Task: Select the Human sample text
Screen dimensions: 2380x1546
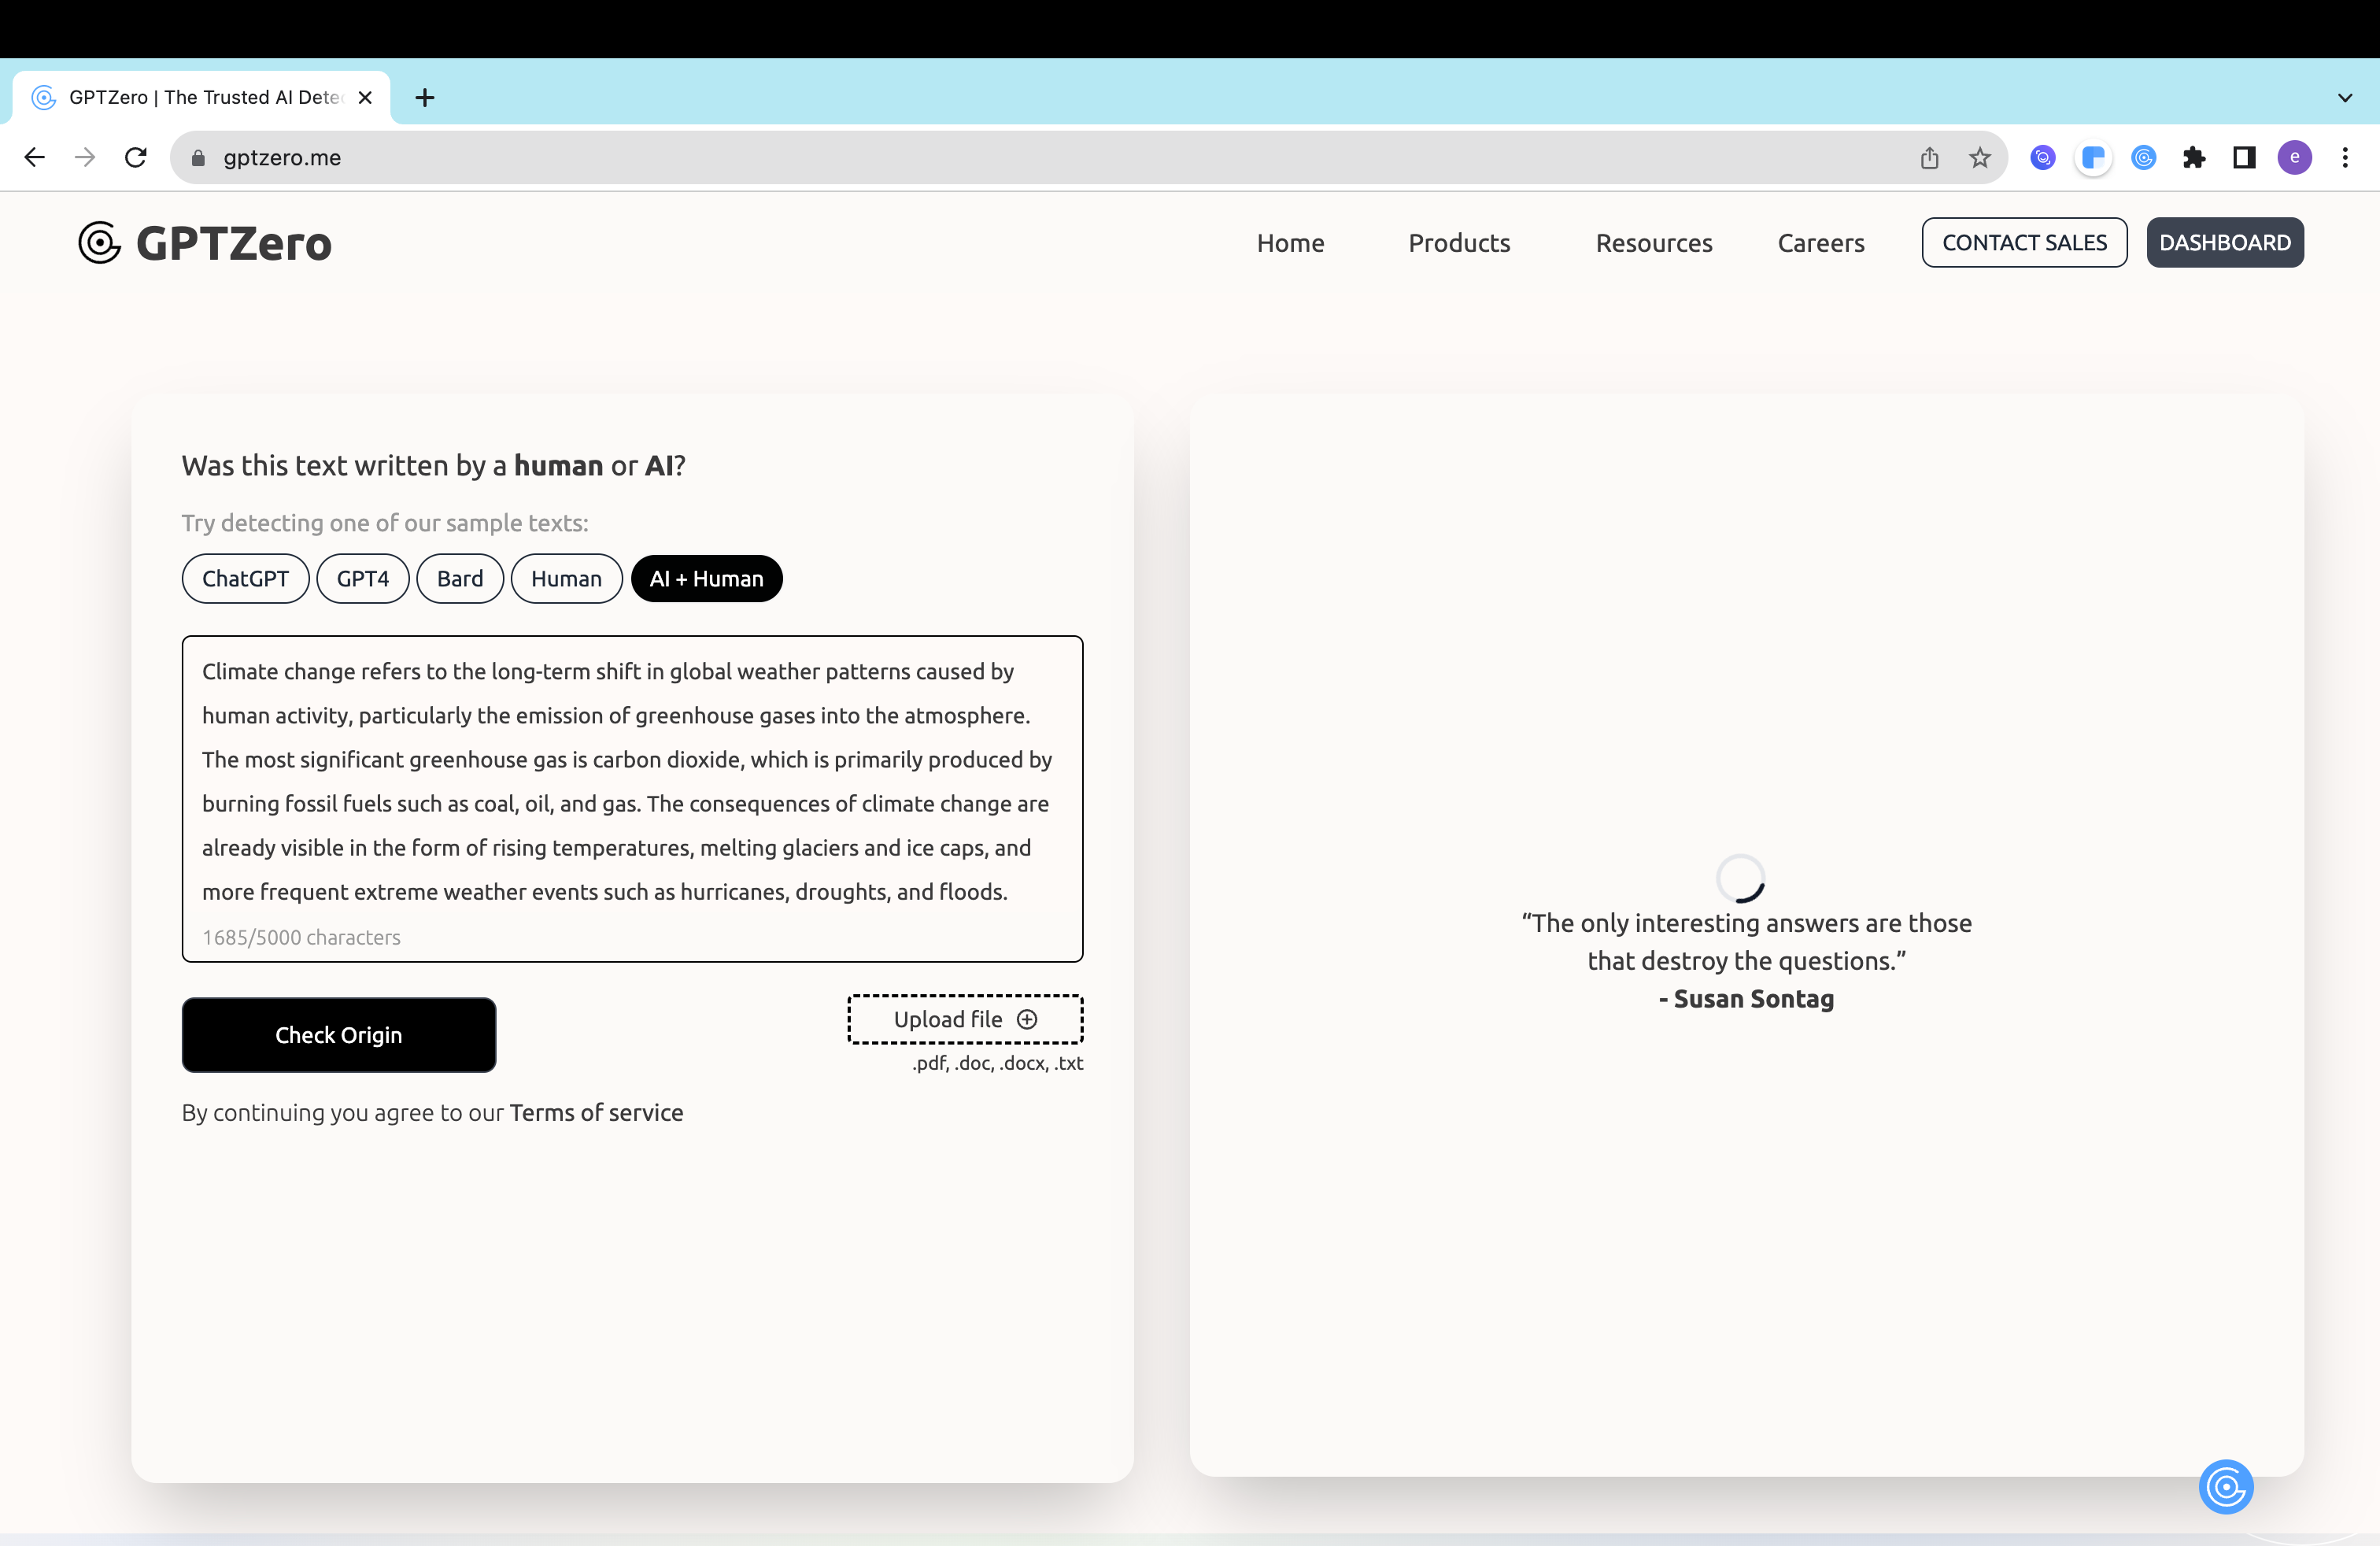Action: click(566, 578)
